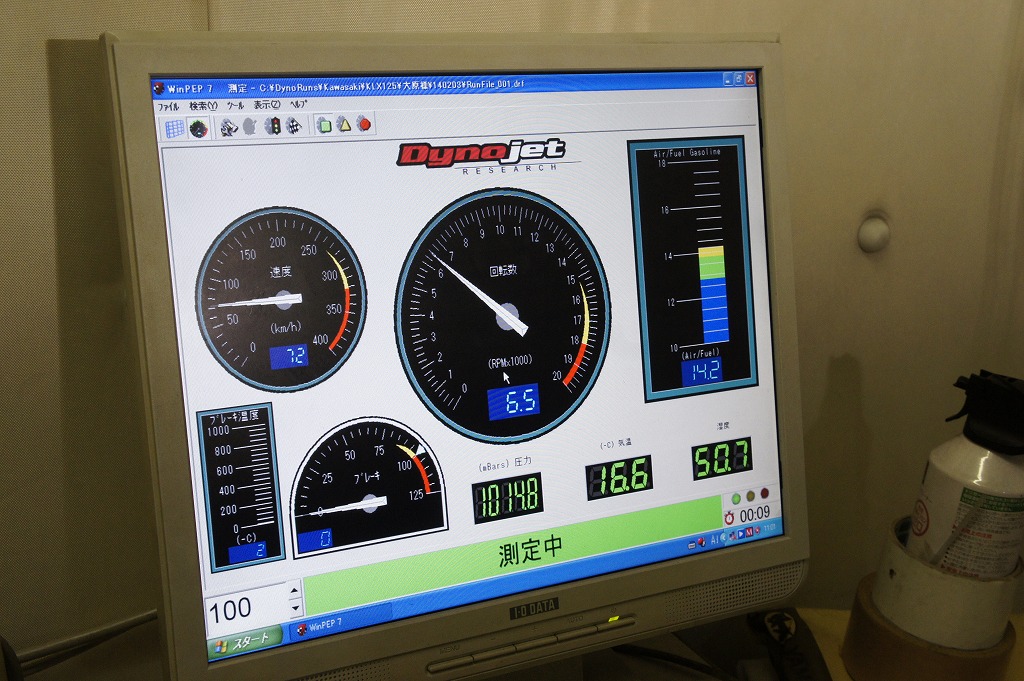Image resolution: width=1024 pixels, height=681 pixels.
Task: Open the ヘルプ menu
Action: tap(298, 104)
